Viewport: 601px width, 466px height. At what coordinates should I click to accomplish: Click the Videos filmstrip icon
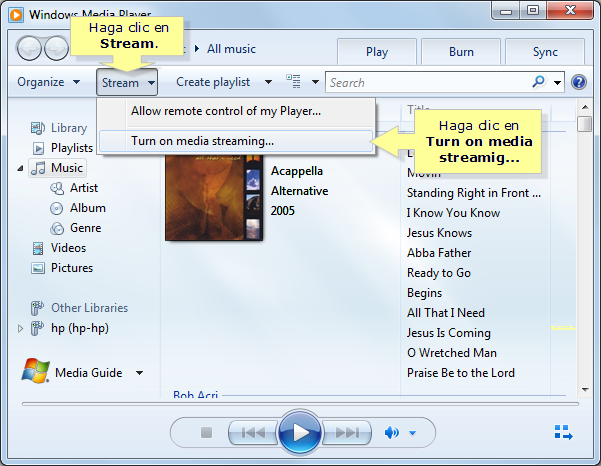pos(38,248)
